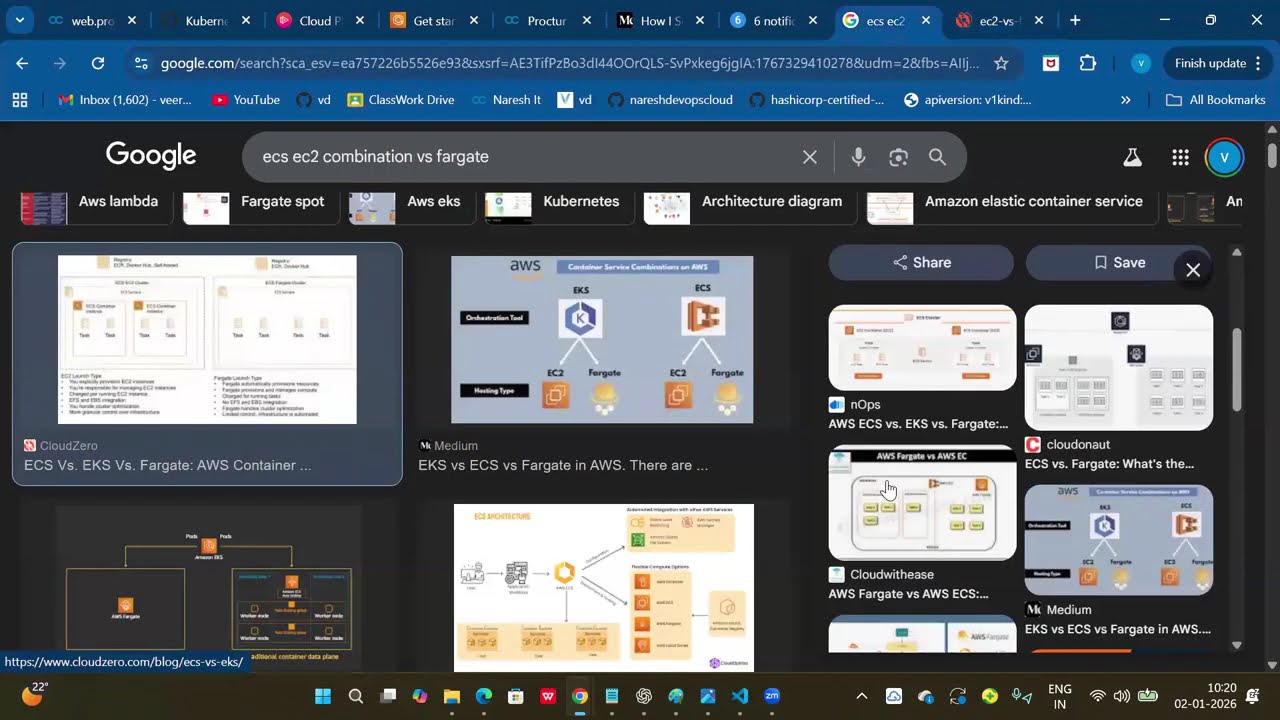1280x720 pixels.
Task: Save the image with the Save button
Action: point(1119,263)
